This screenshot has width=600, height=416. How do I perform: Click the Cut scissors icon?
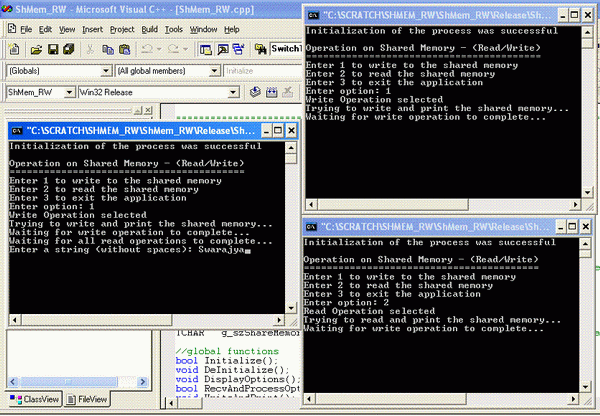(90, 49)
